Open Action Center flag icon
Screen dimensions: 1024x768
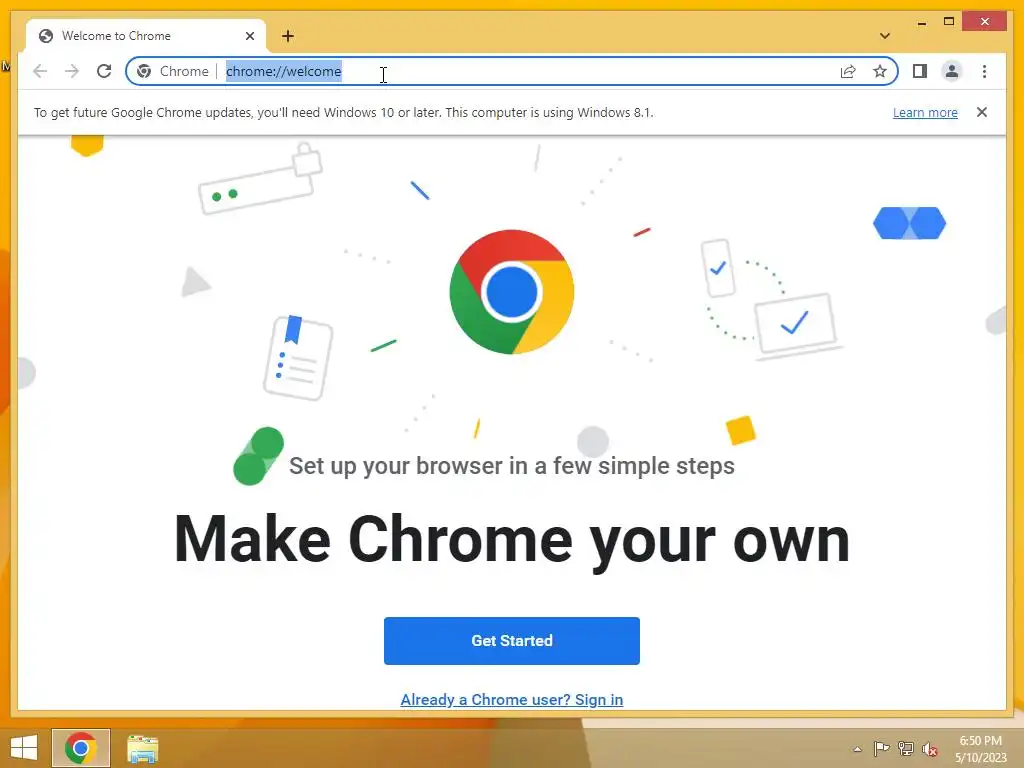click(x=881, y=749)
